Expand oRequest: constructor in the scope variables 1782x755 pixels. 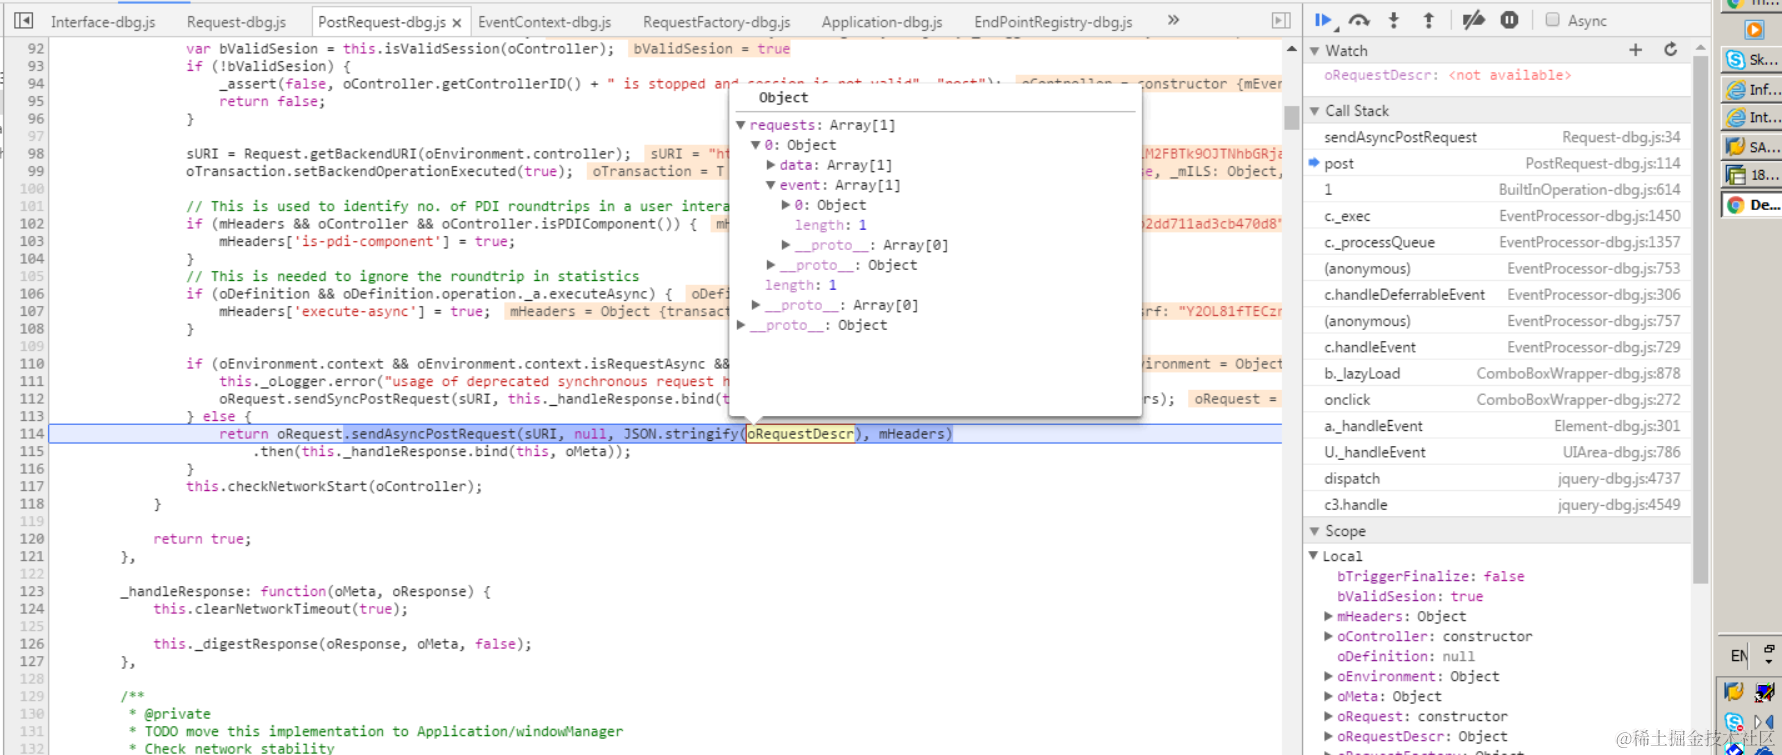coord(1329,716)
